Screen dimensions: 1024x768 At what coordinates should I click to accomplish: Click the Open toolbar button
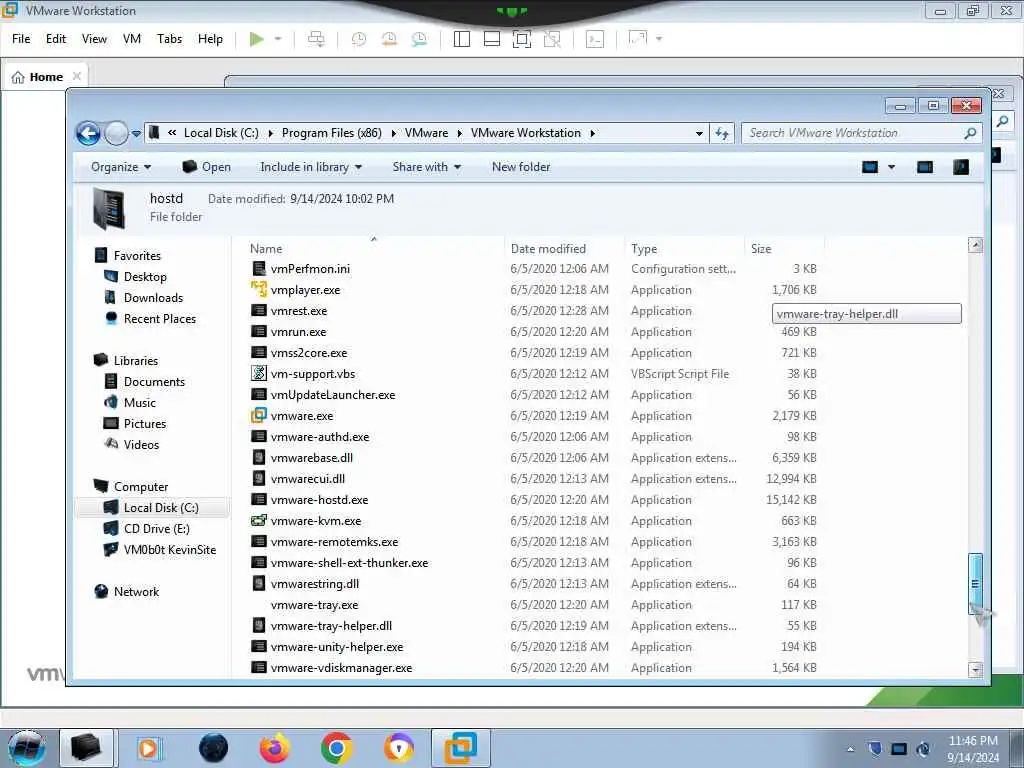coord(206,167)
